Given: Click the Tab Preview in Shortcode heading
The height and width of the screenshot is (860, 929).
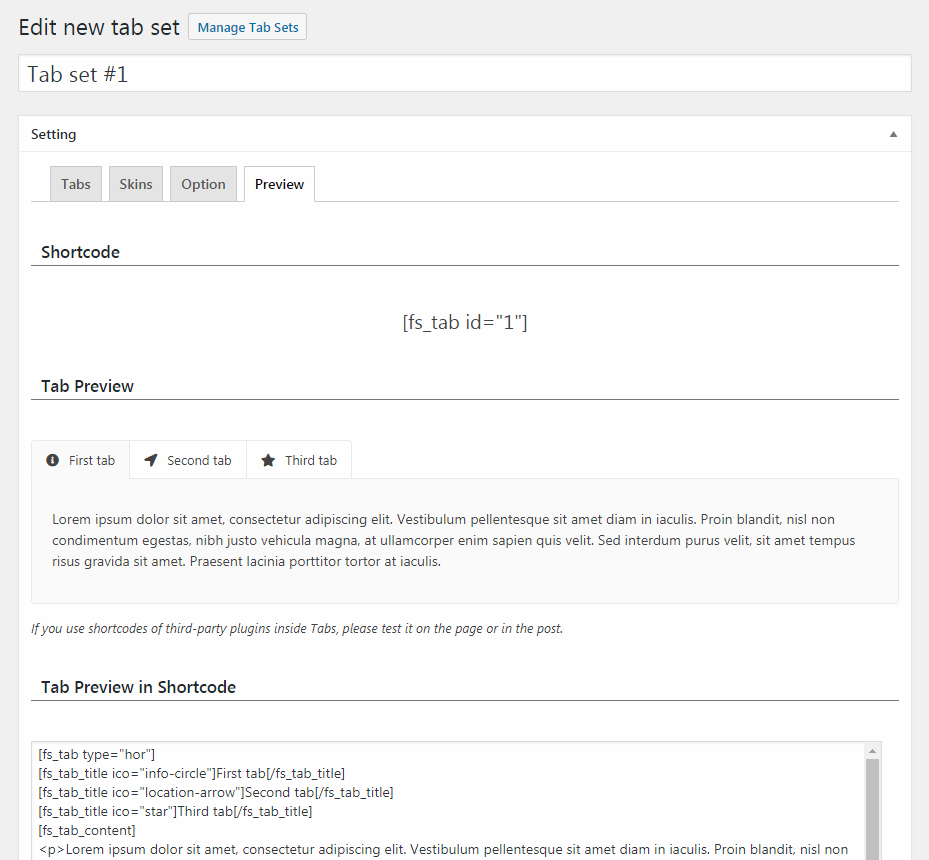Looking at the screenshot, I should coord(138,687).
